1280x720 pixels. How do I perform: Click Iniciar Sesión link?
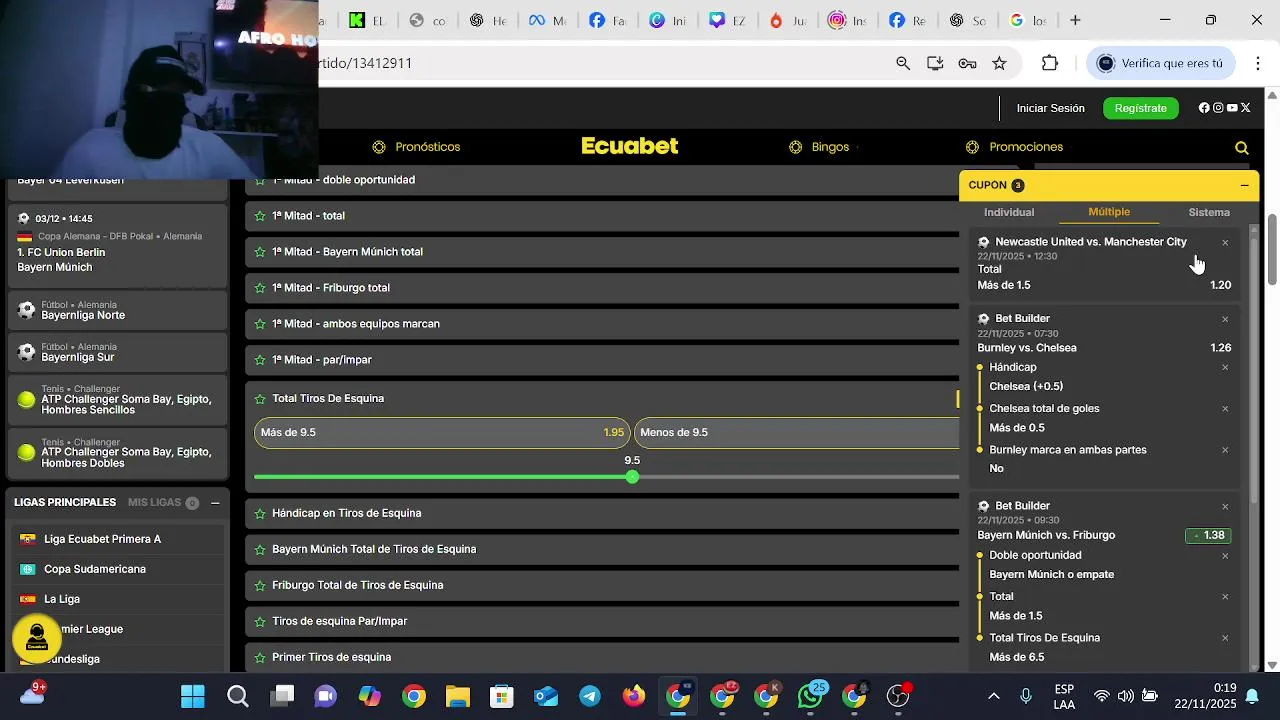pyautogui.click(x=1050, y=108)
